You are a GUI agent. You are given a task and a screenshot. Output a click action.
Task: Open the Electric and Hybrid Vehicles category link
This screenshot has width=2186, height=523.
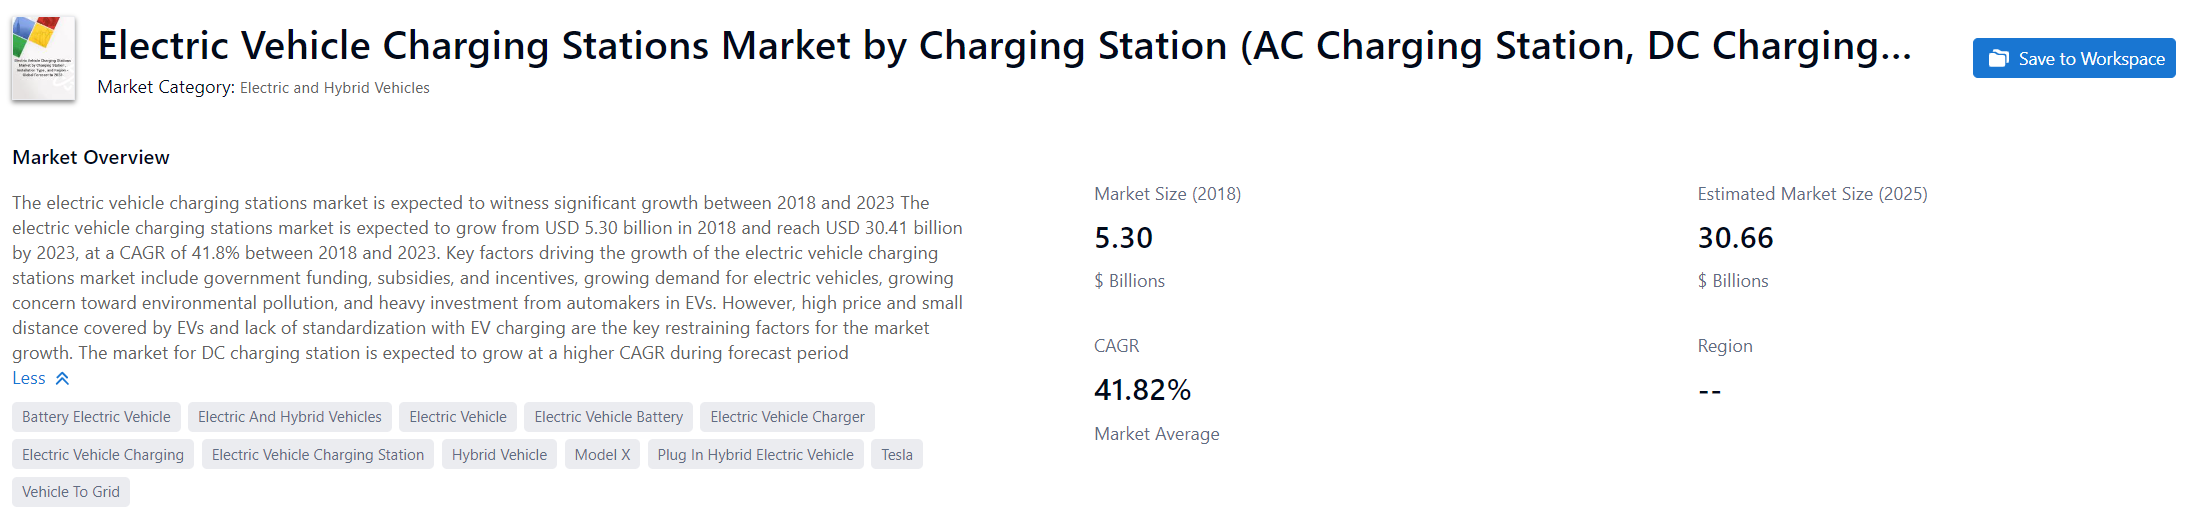pos(334,88)
